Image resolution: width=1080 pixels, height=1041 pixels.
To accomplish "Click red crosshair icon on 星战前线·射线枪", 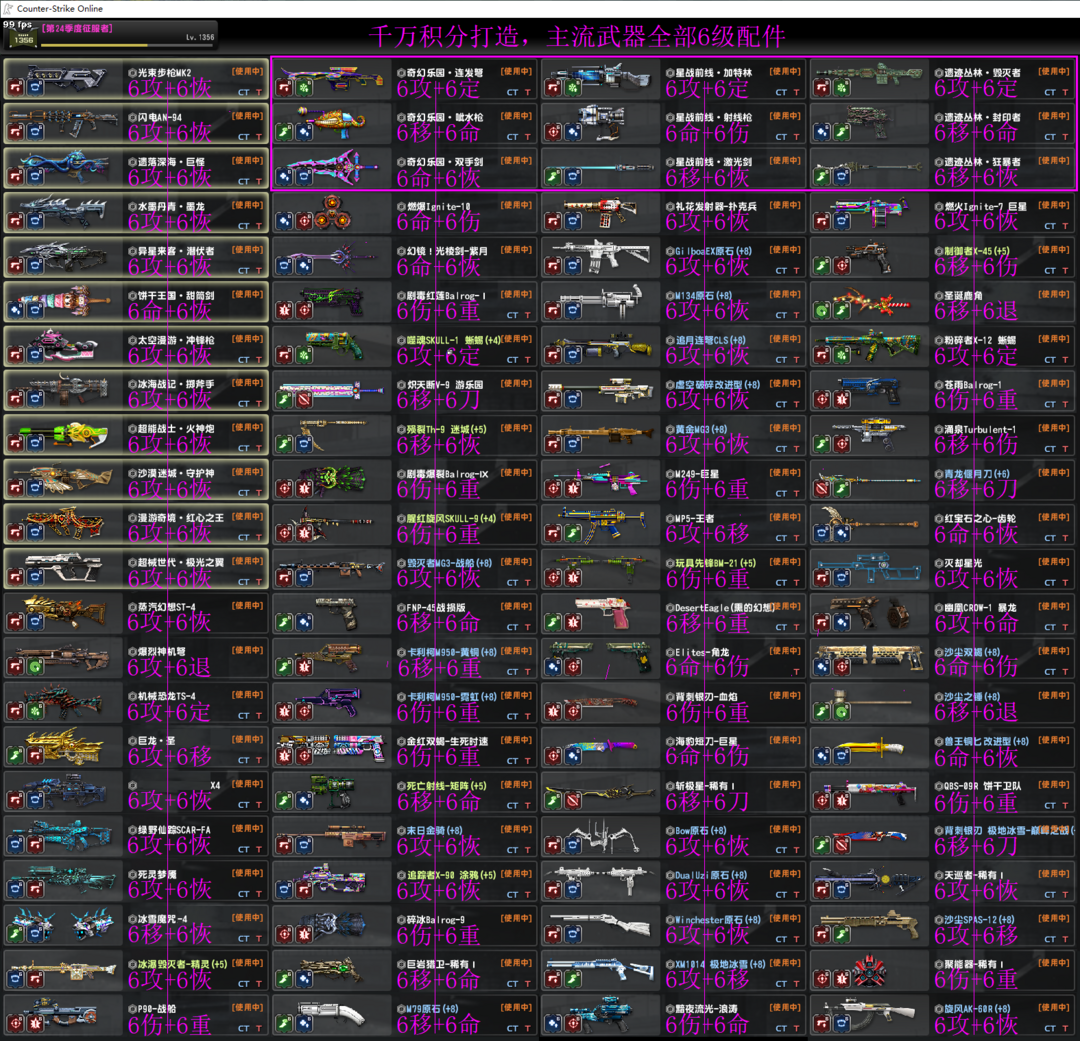I will pyautogui.click(x=553, y=132).
